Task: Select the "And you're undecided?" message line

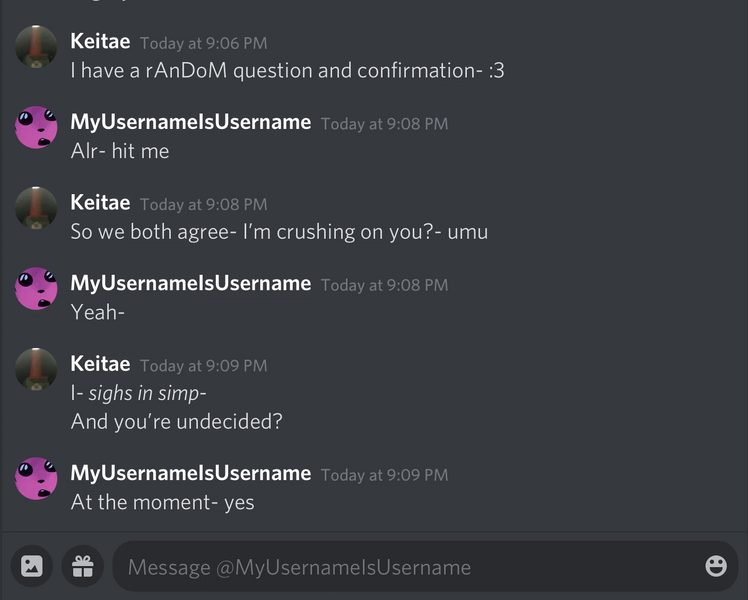Action: pyautogui.click(x=176, y=422)
